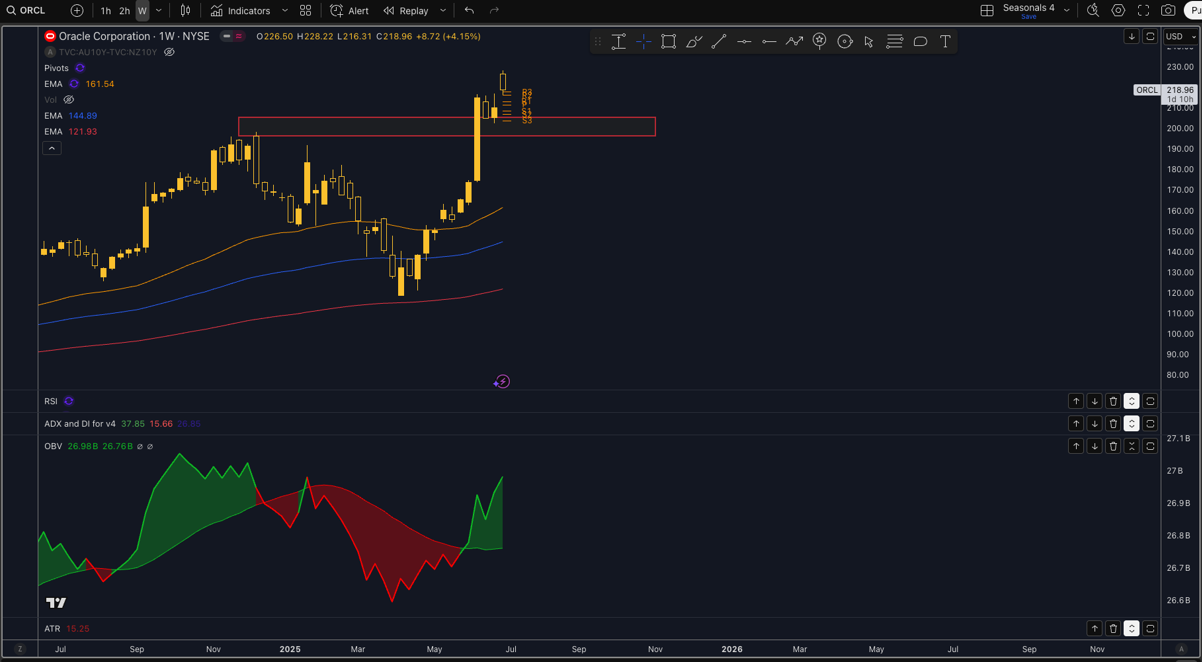Click the EMA 161.54 indicator legend

79,84
